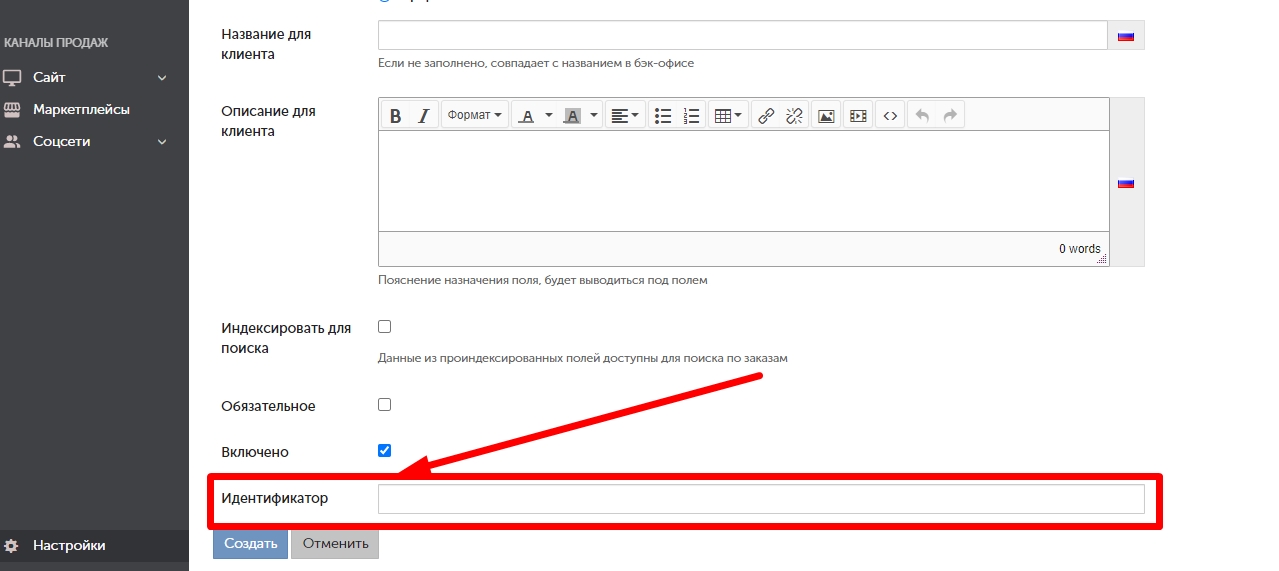Toggle italic formatting in description editor

pyautogui.click(x=423, y=116)
